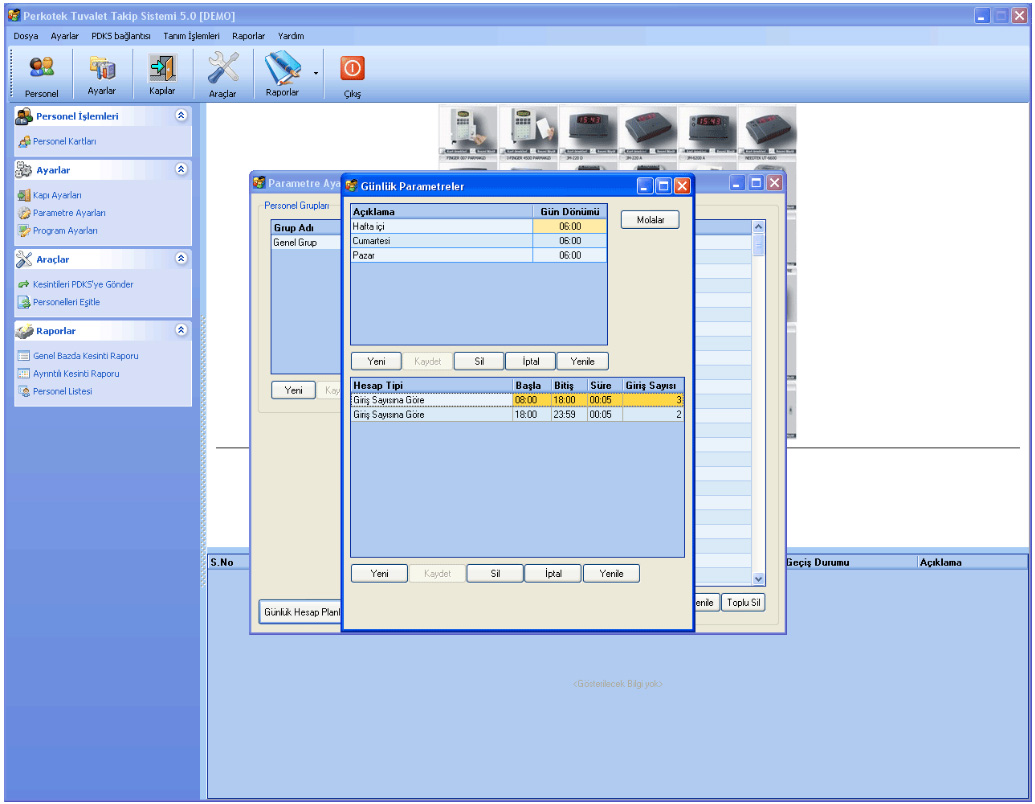The image size is (1035, 804).
Task: Select the Cumartesi row
Action: click(x=441, y=241)
